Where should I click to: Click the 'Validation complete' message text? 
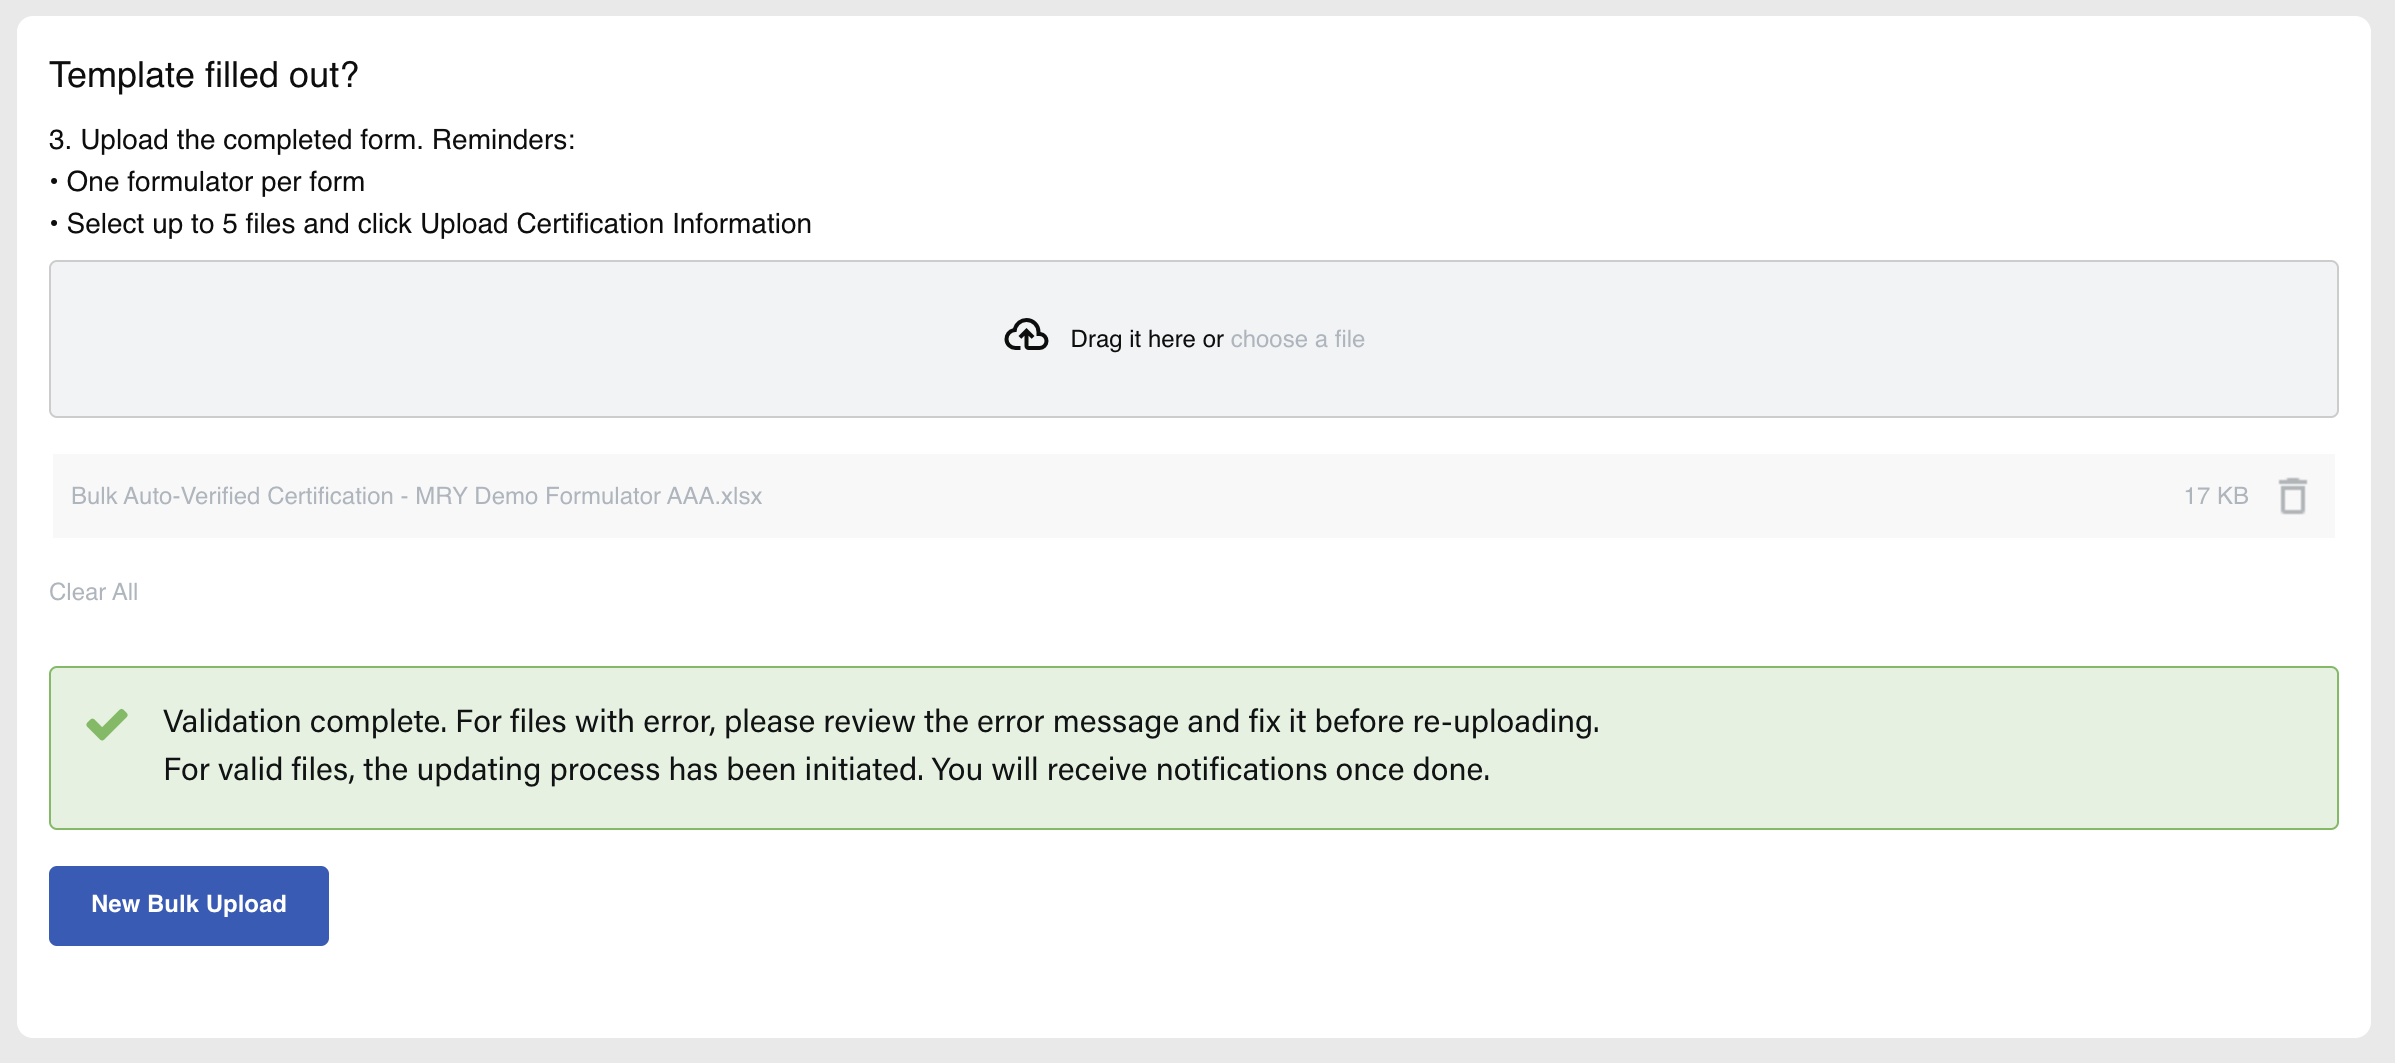[881, 721]
